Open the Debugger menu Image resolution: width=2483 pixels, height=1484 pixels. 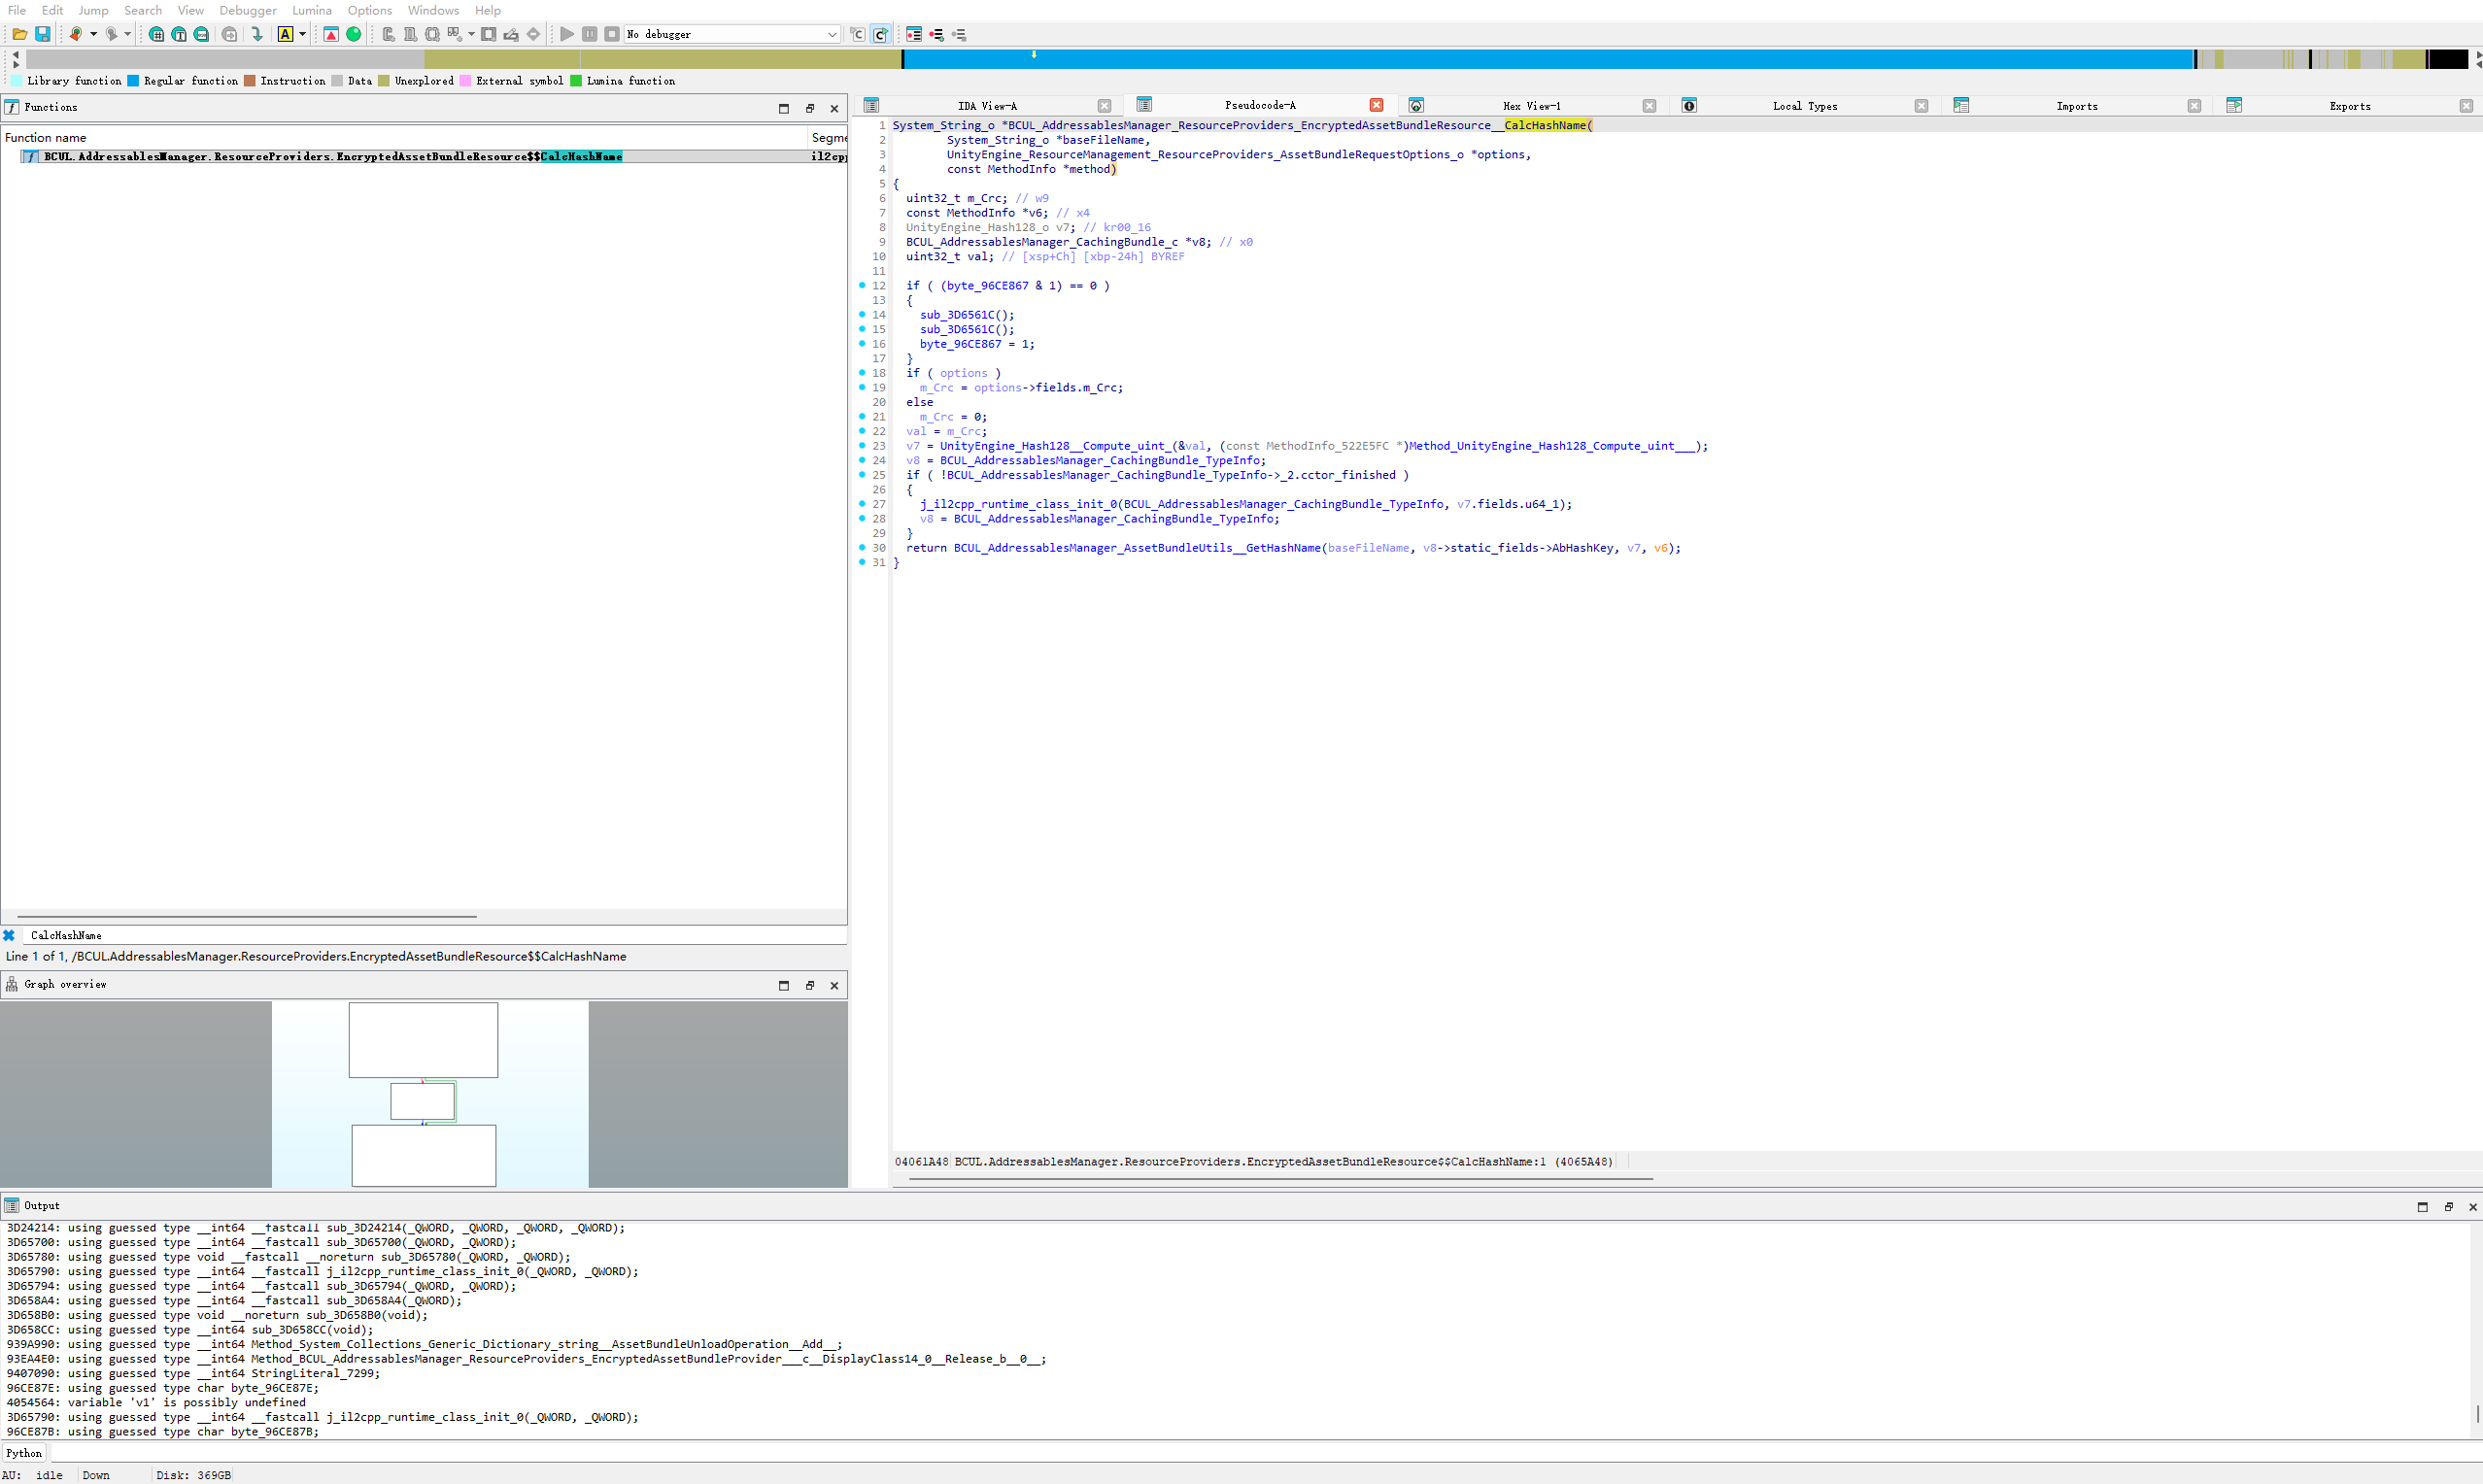coord(247,10)
